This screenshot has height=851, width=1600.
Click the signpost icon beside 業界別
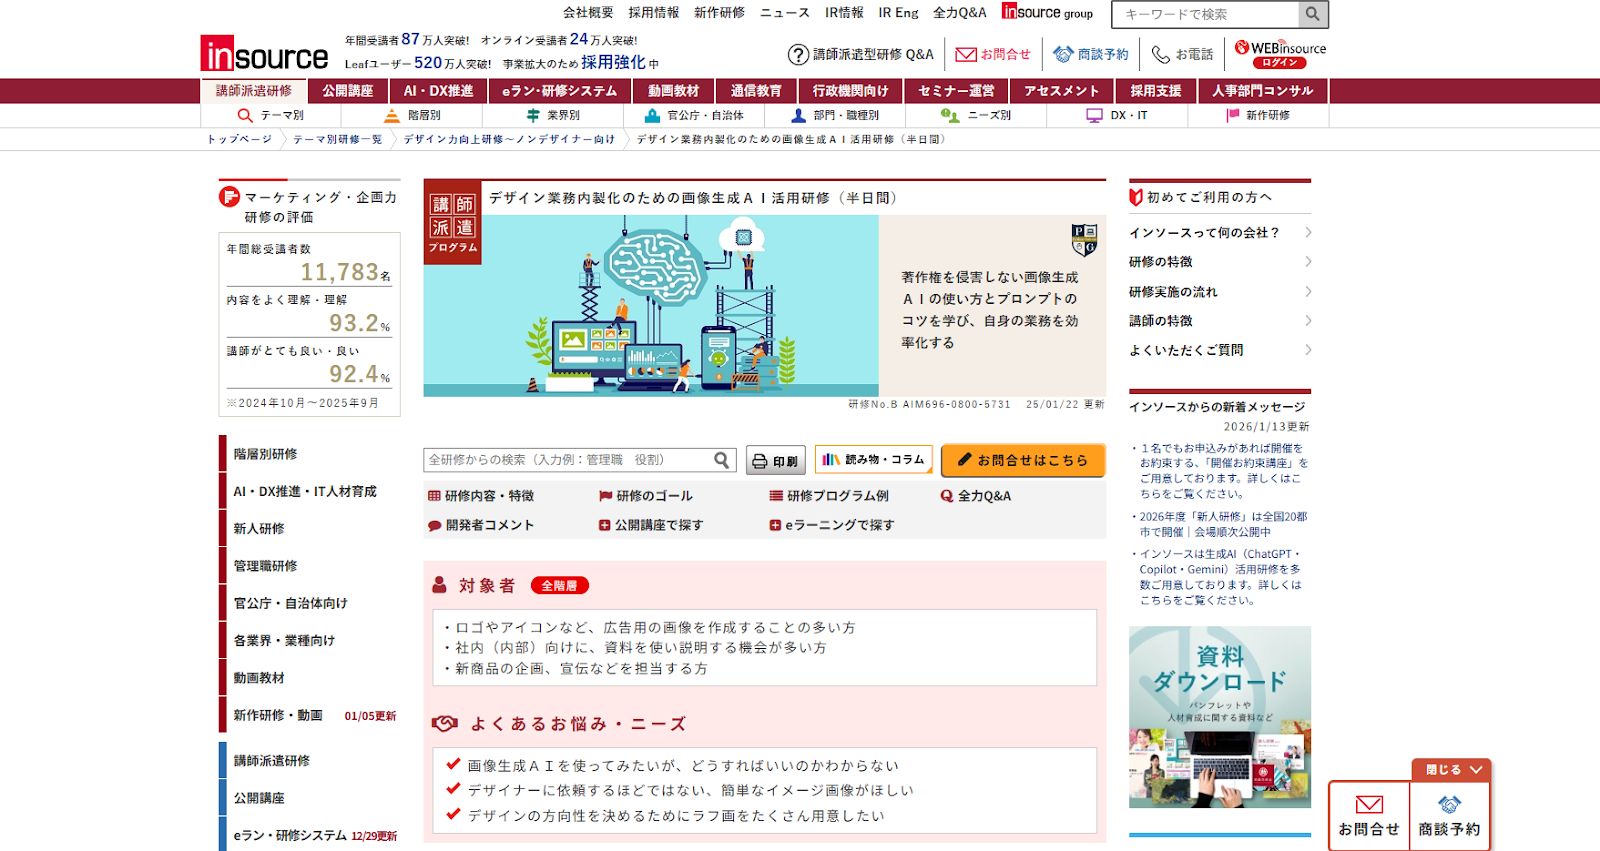[533, 116]
